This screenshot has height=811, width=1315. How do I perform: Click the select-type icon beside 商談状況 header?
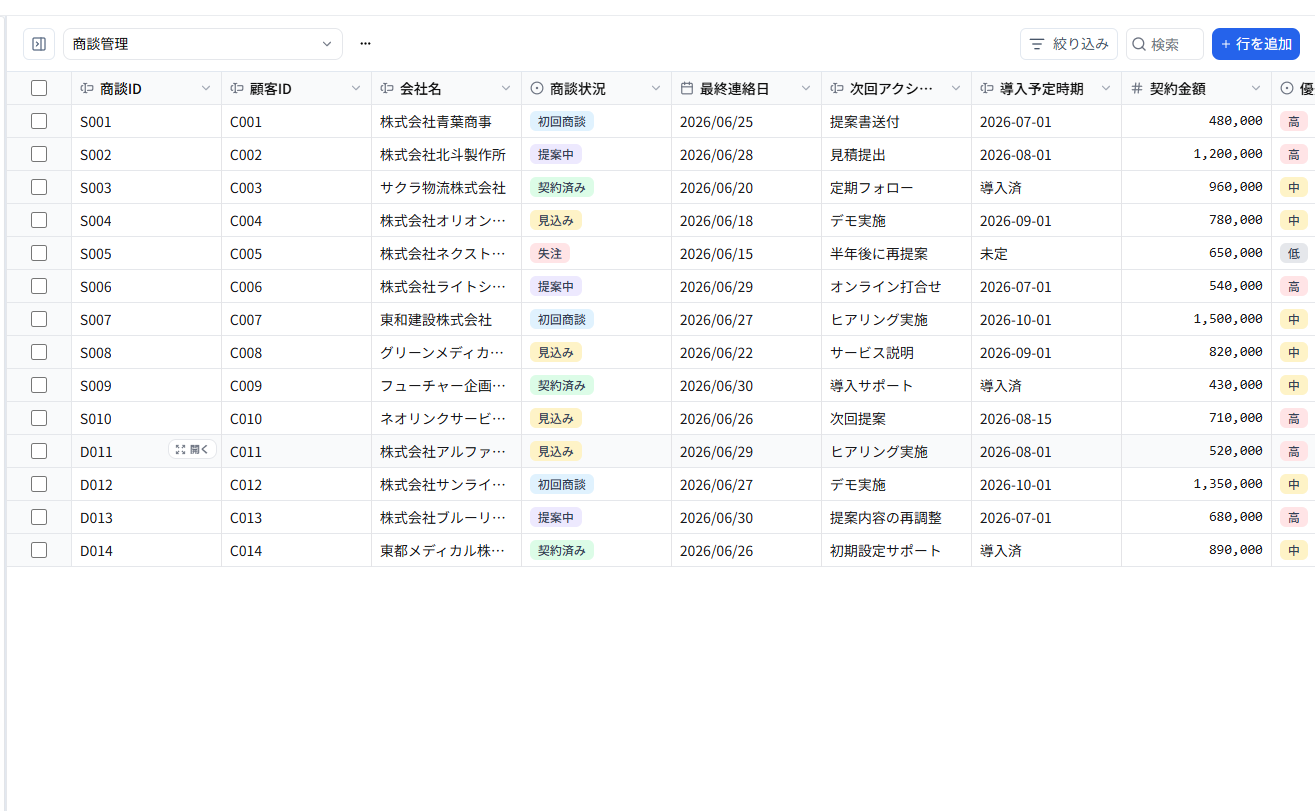[x=537, y=89]
